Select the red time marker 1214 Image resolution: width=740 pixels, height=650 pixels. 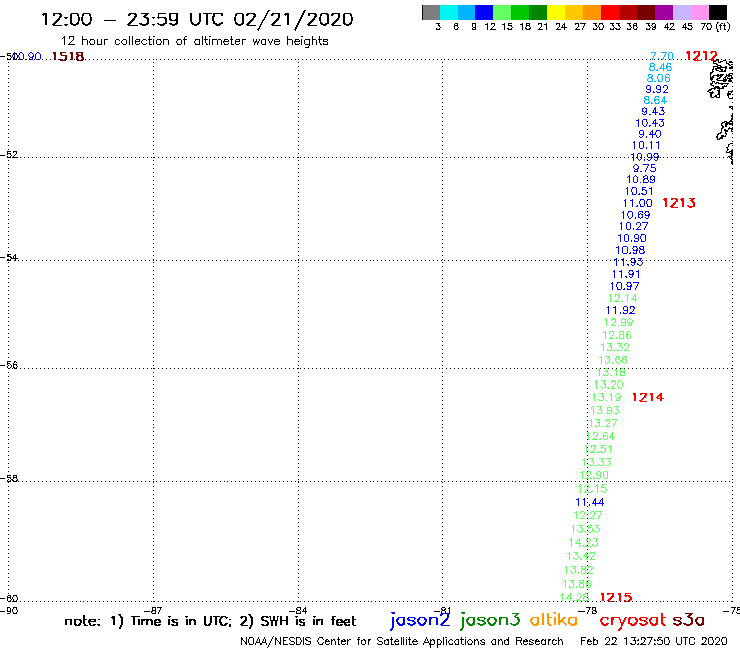(648, 397)
